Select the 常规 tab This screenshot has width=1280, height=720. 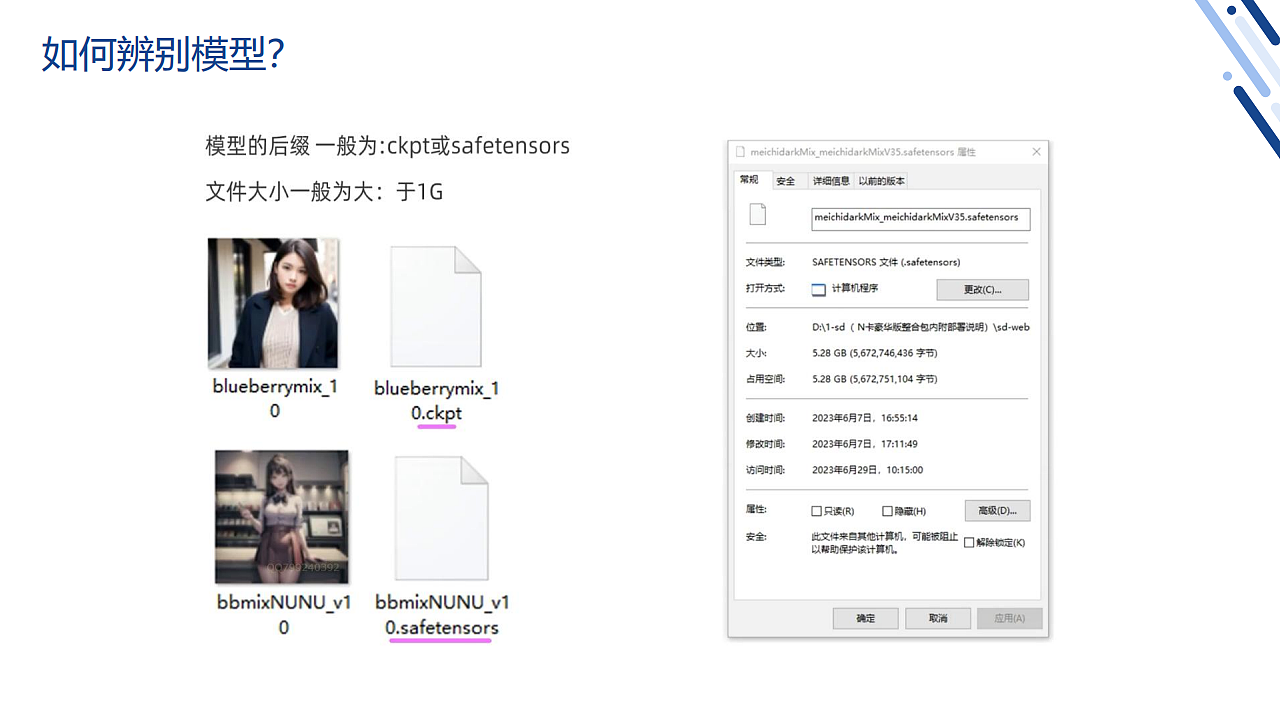[x=751, y=180]
